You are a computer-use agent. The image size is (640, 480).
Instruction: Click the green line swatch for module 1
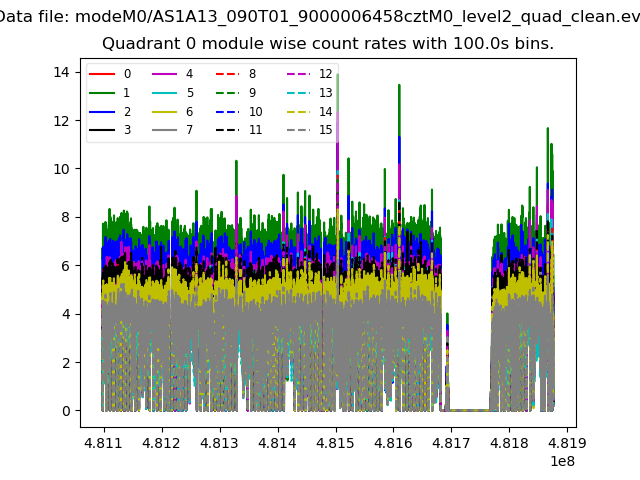102,93
